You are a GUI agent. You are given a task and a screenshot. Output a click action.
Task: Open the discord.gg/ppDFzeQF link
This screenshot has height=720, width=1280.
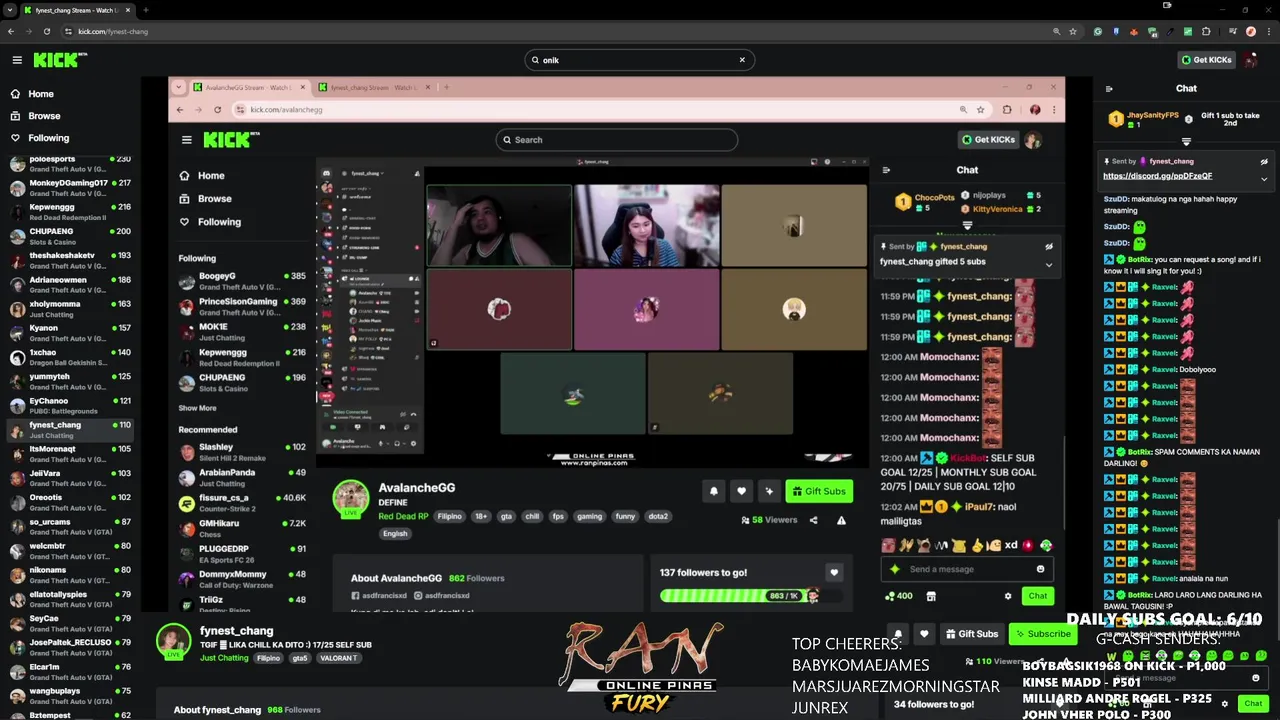point(1157,176)
